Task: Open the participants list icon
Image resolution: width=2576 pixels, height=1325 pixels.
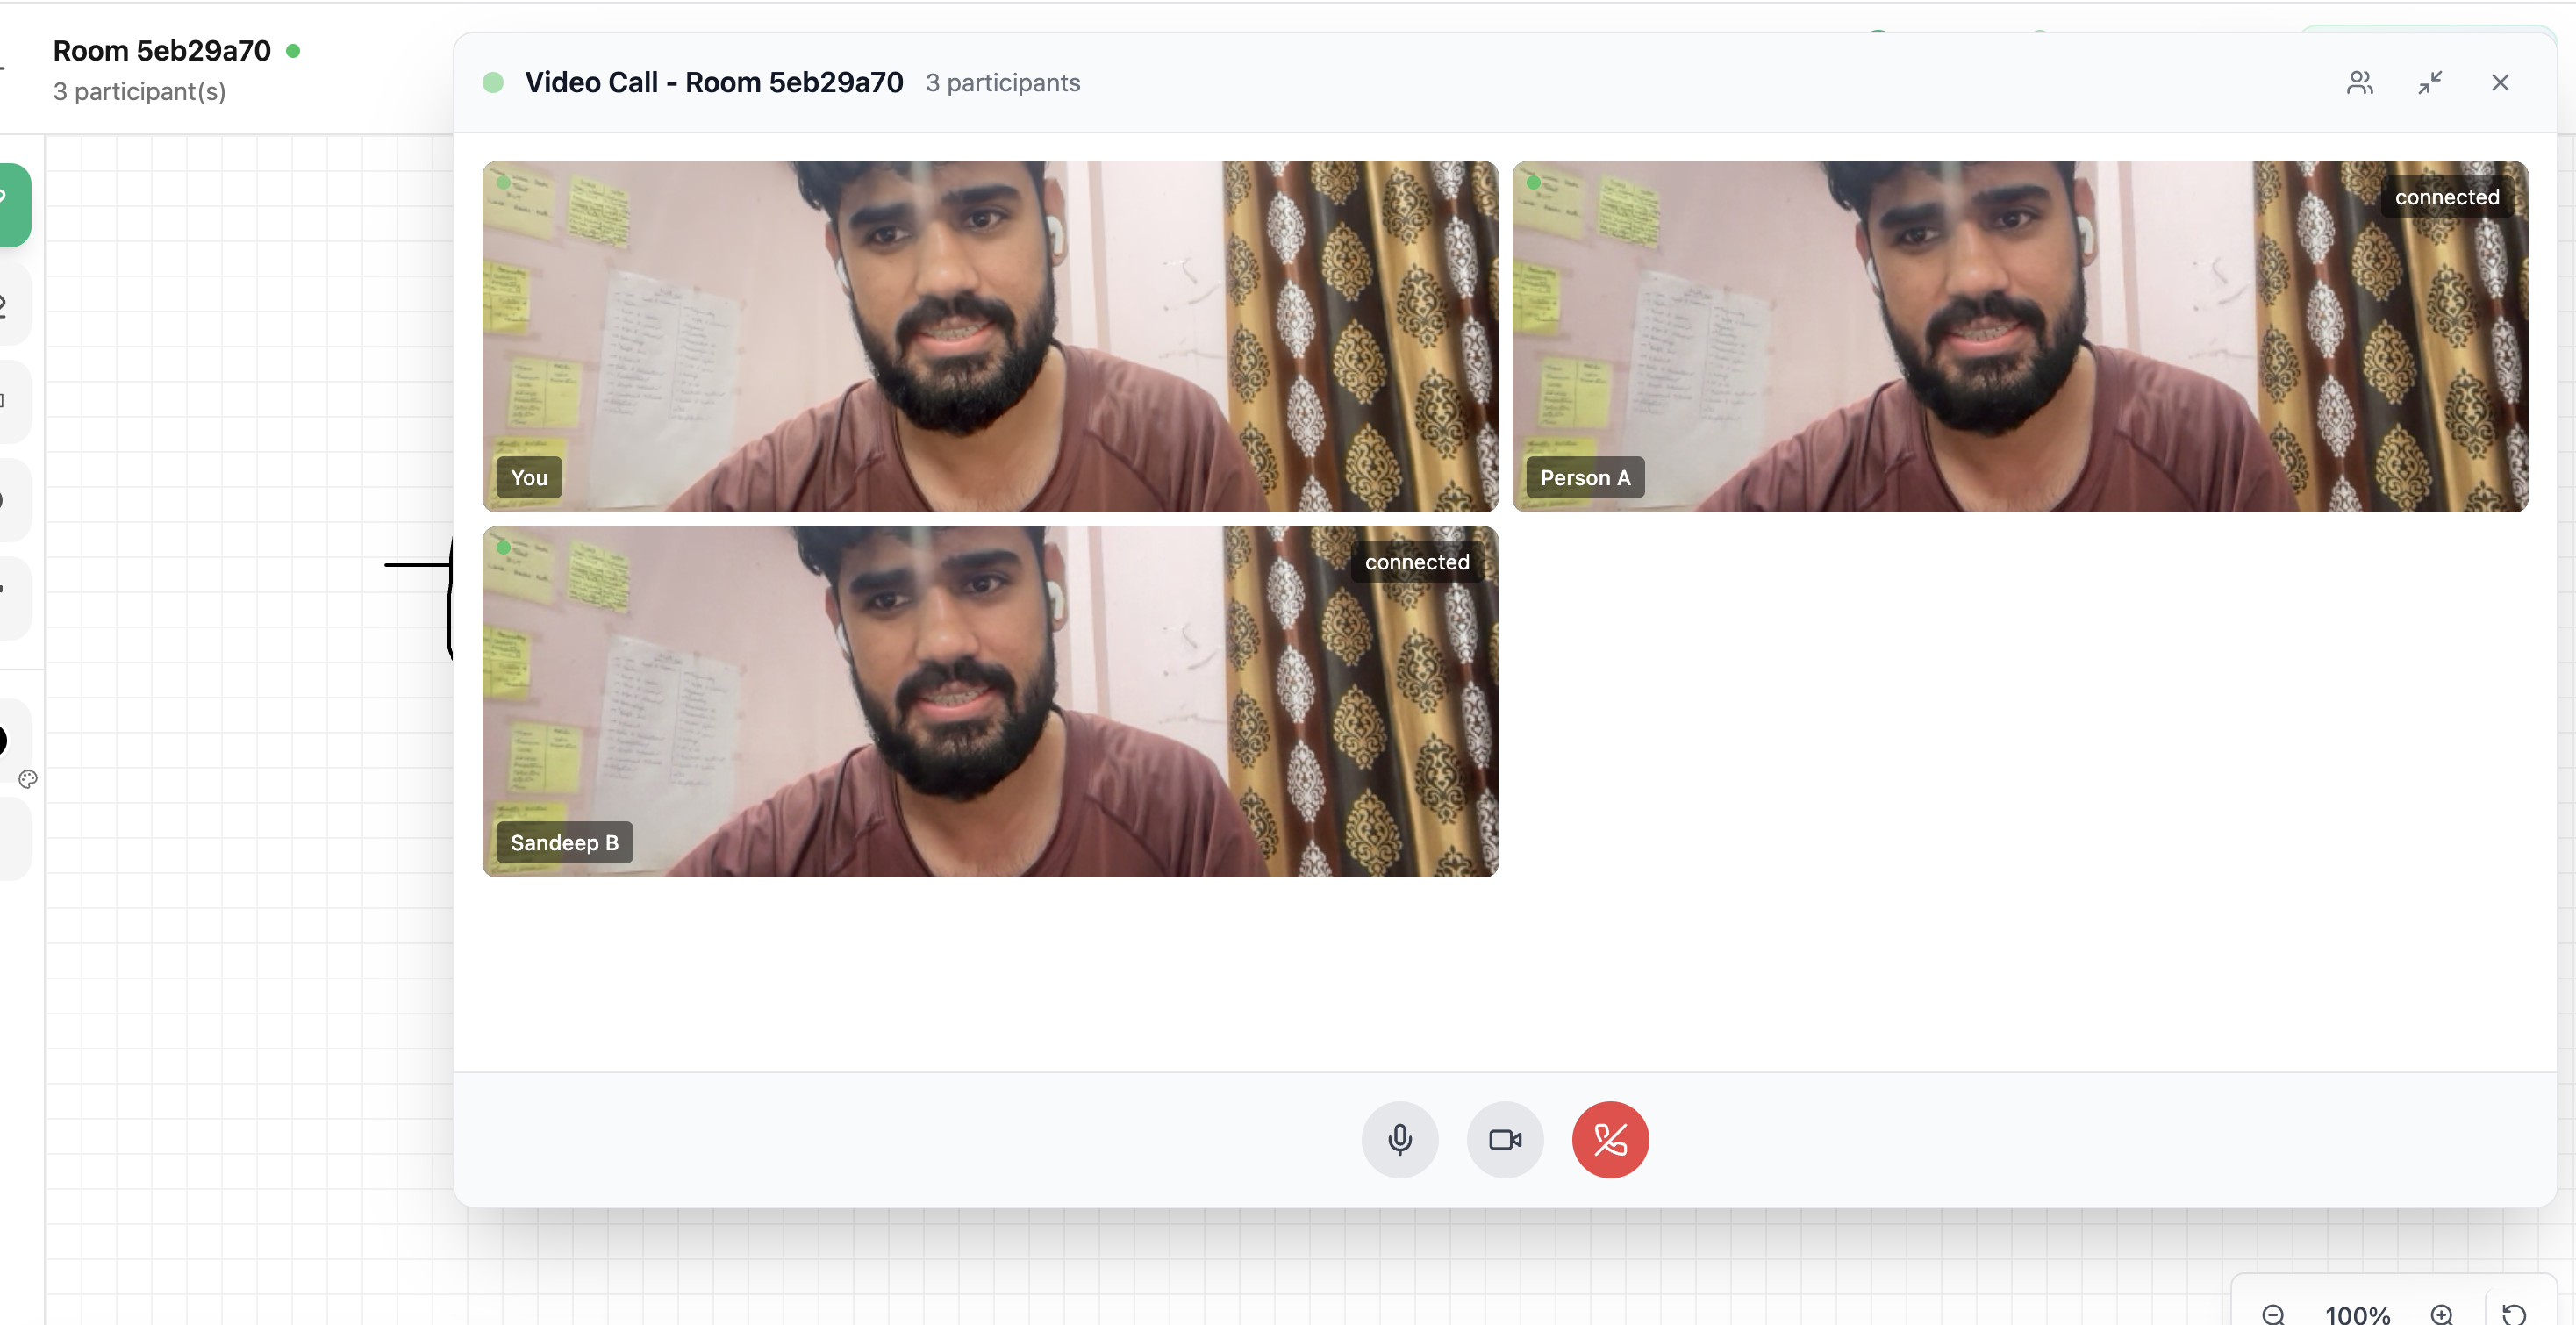Action: coord(2359,82)
